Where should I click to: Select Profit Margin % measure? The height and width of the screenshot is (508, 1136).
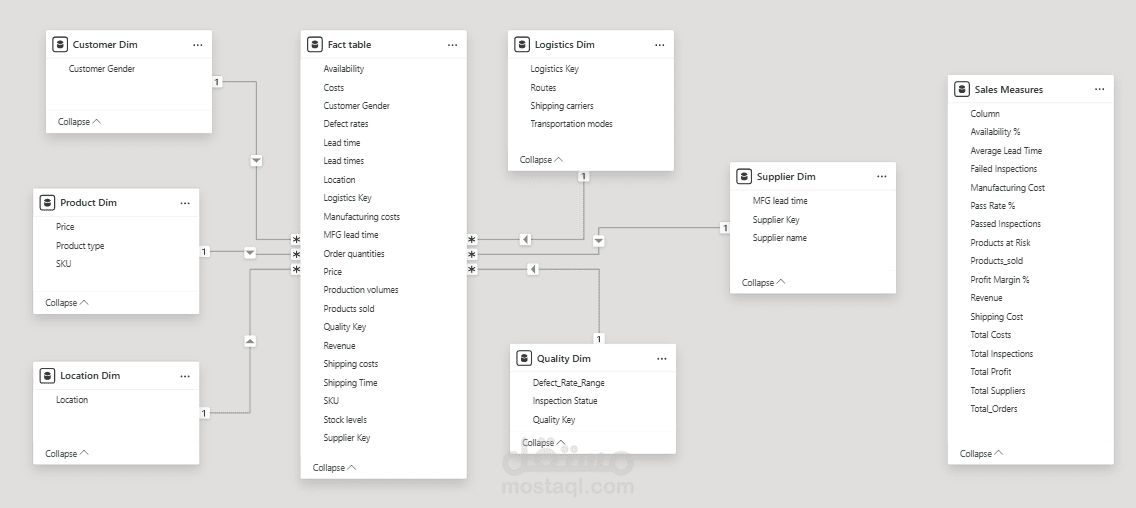(x=999, y=280)
